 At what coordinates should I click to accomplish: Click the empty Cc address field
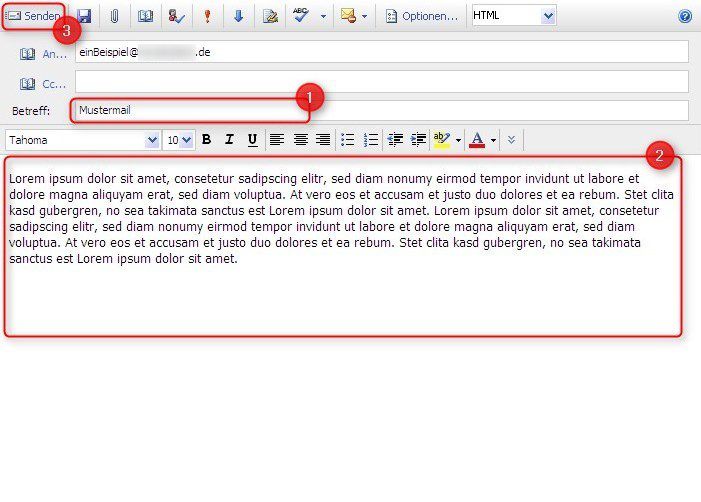tap(382, 81)
